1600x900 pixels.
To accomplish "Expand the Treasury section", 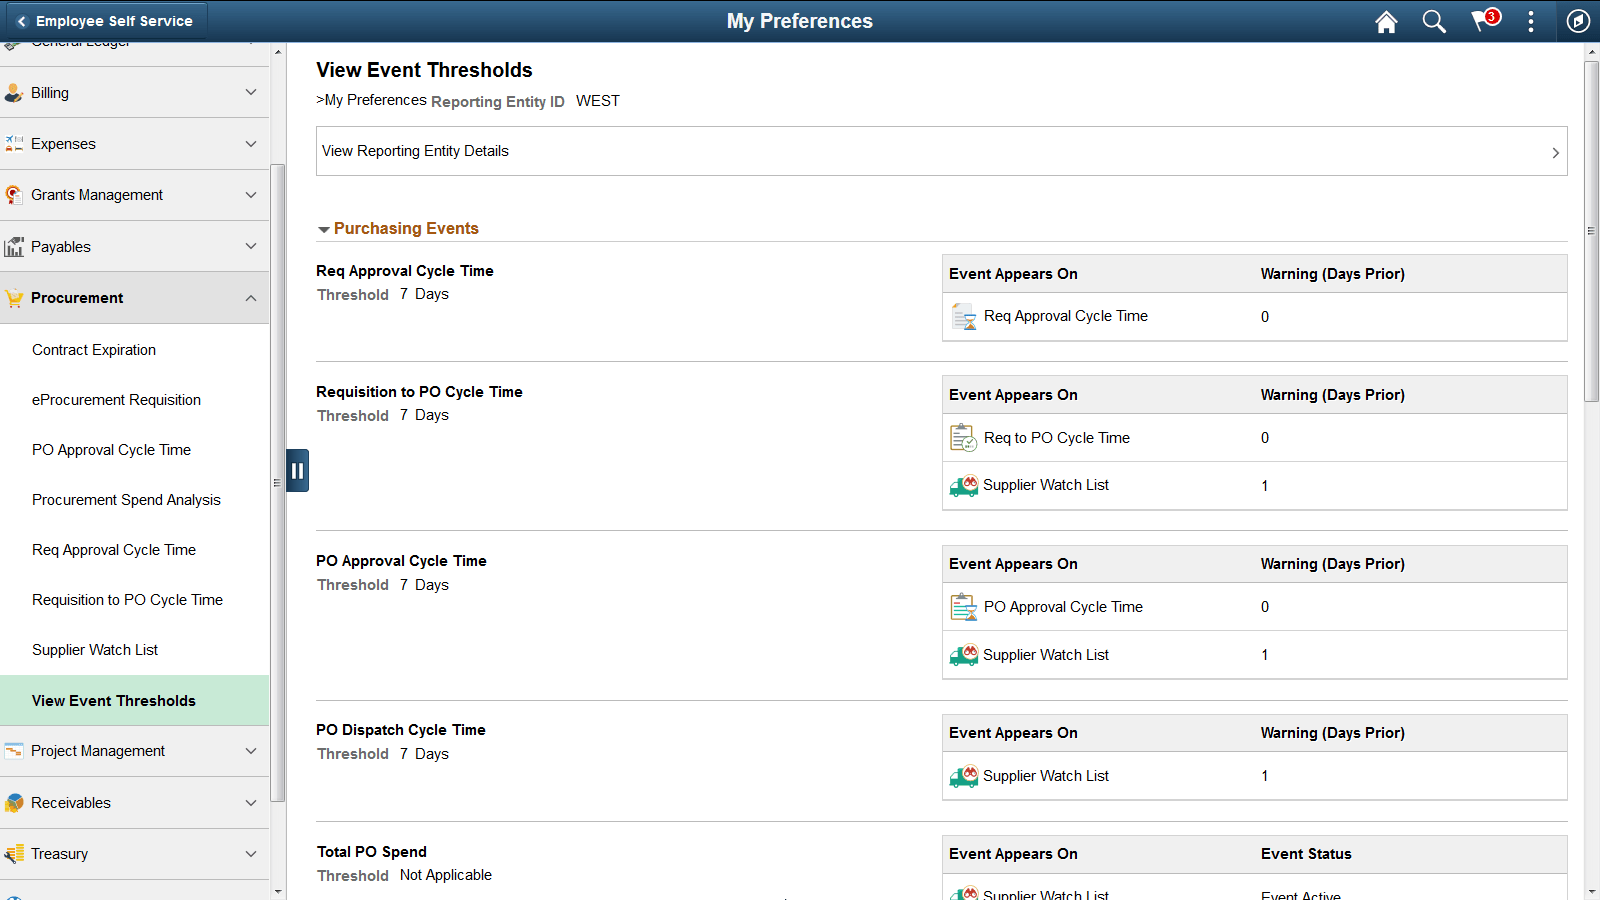I will [251, 854].
